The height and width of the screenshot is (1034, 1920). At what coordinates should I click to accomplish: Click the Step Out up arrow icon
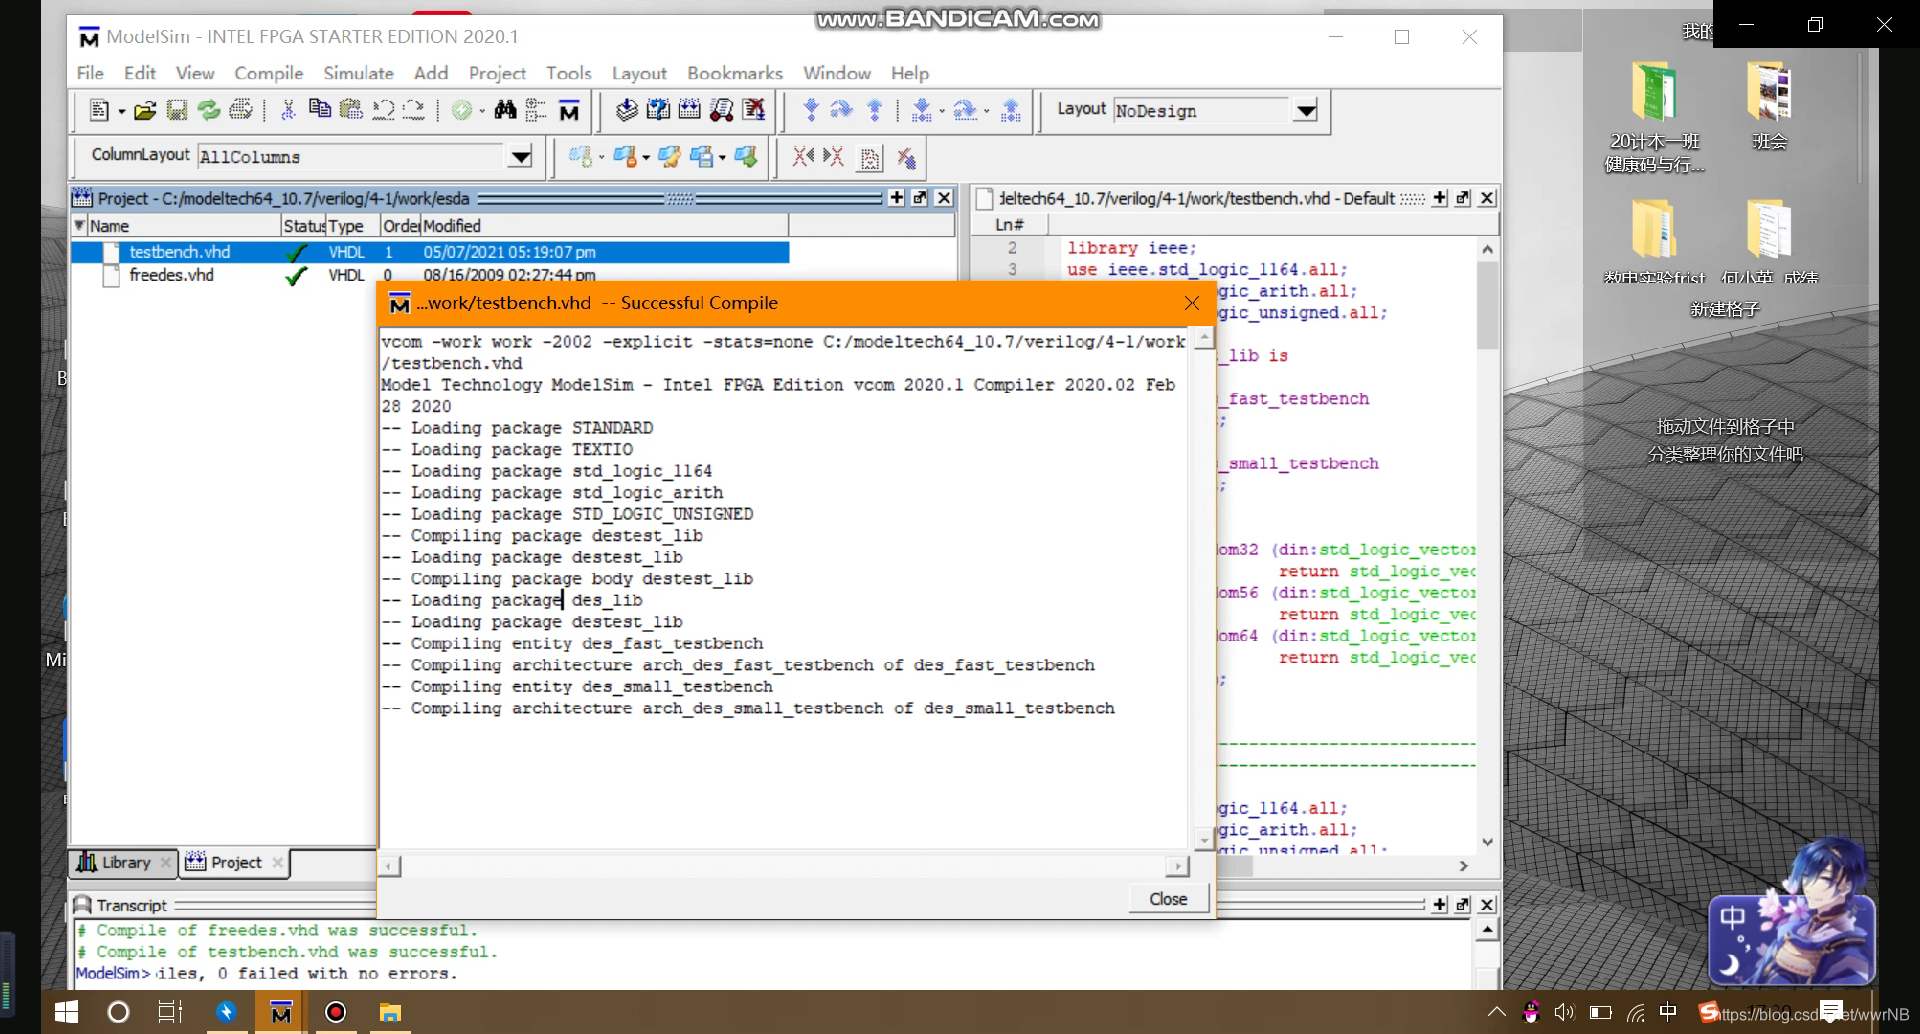coord(875,110)
